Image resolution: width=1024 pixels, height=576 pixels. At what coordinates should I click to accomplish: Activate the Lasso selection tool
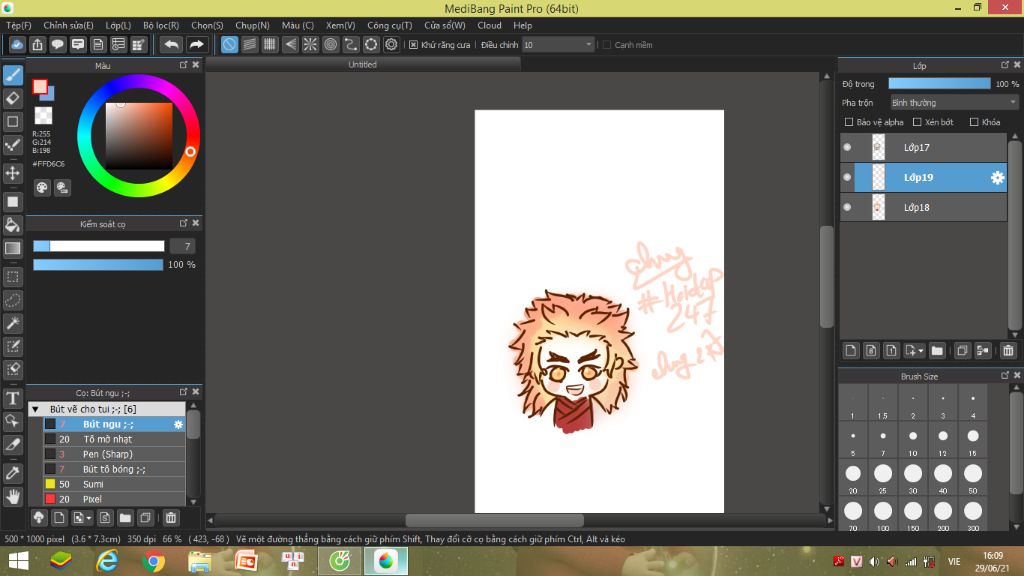(x=12, y=300)
